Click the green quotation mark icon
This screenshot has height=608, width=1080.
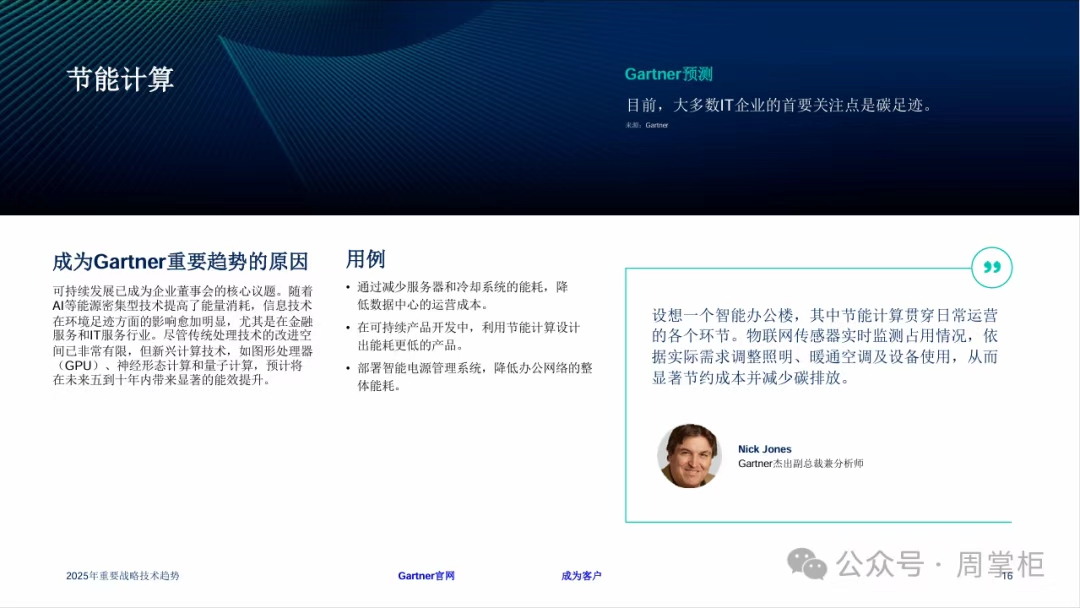(991, 268)
